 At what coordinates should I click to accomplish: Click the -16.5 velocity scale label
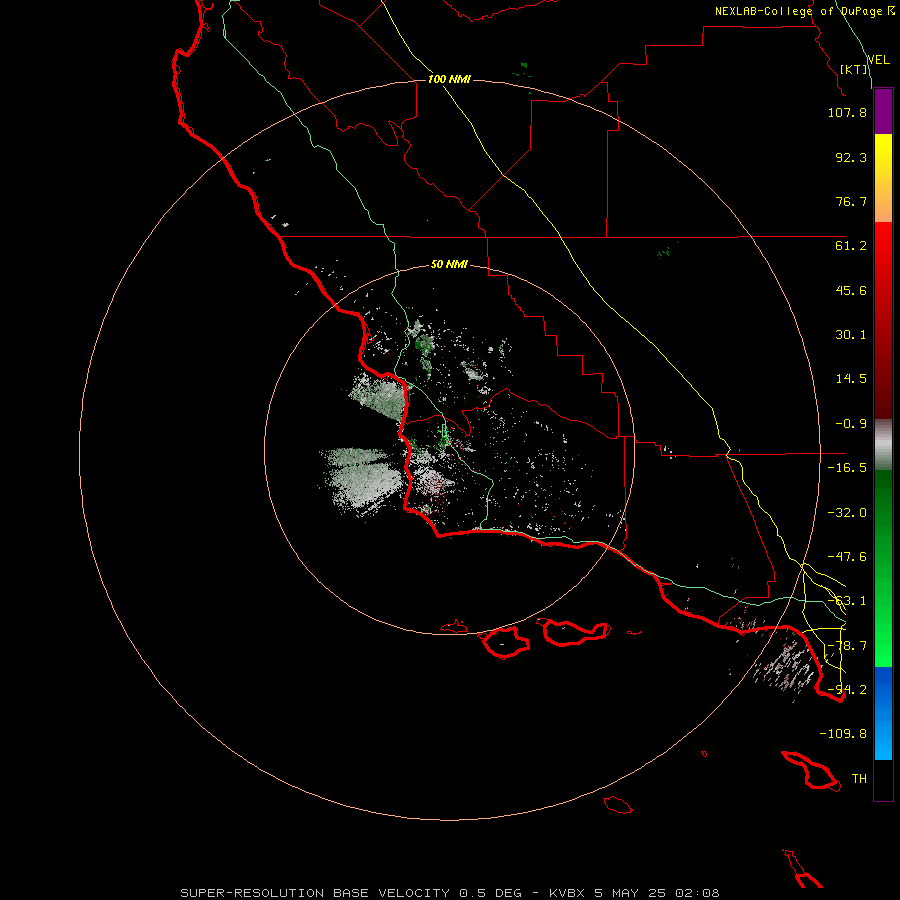pos(847,468)
